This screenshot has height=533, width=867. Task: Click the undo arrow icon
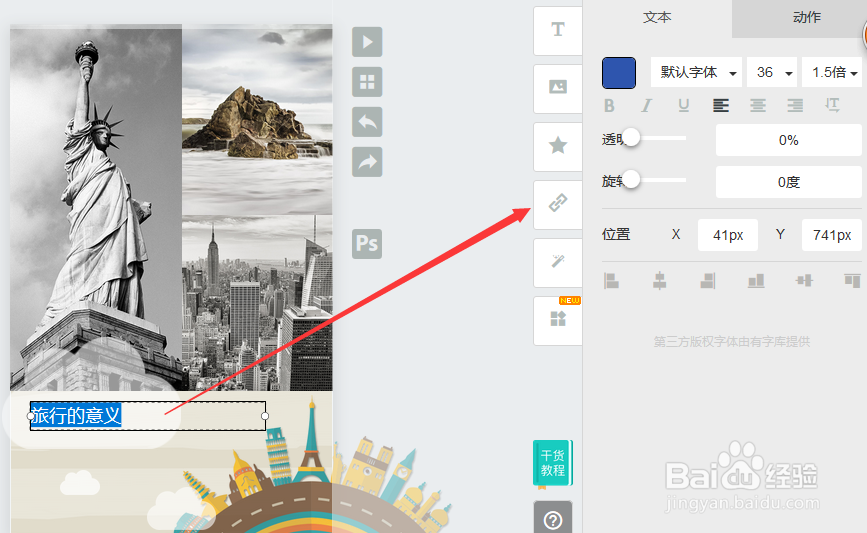pos(367,122)
